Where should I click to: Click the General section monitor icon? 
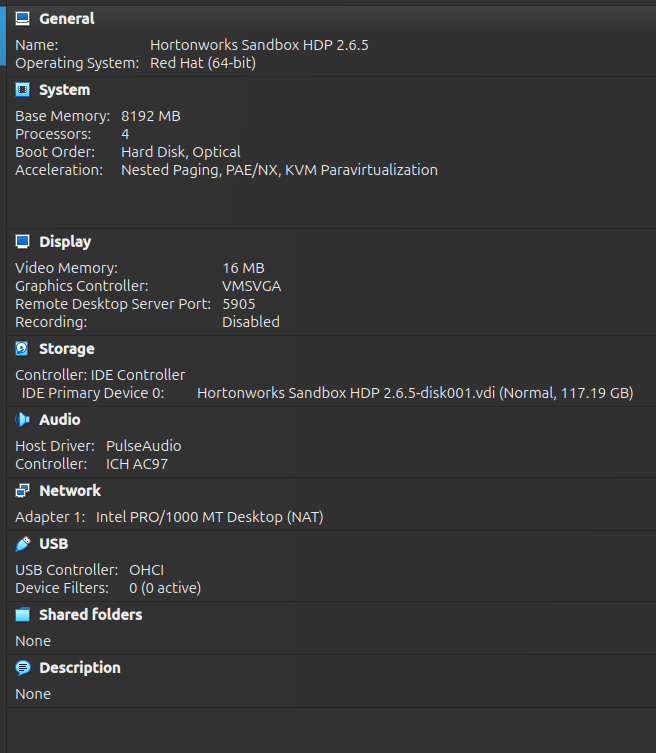click(23, 18)
